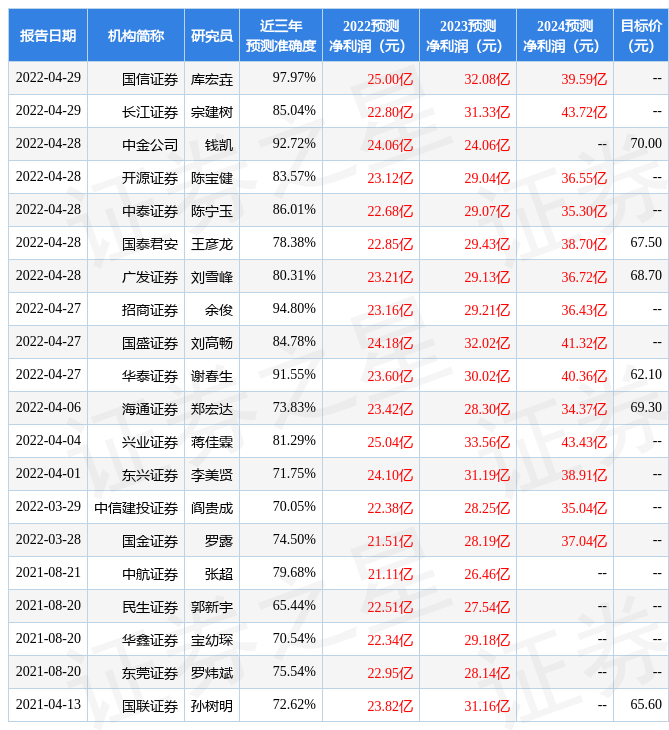This screenshot has width=669, height=730.
Task: Click the 研究员 column header
Action: pos(212,35)
